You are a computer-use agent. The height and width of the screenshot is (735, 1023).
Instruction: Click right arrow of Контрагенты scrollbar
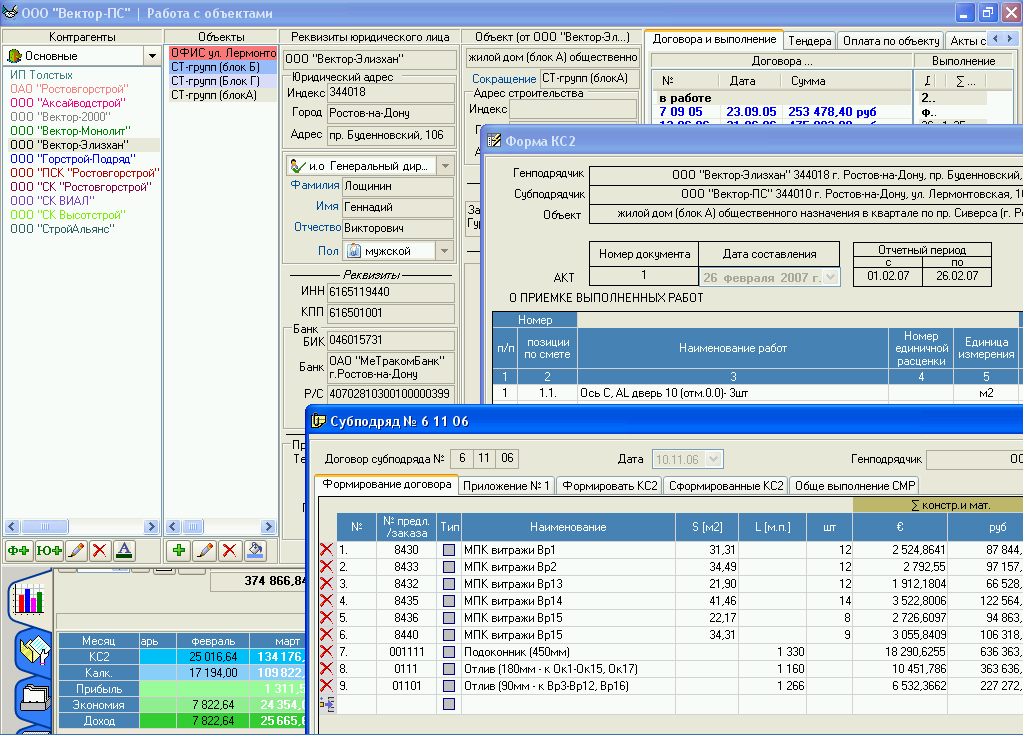151,526
